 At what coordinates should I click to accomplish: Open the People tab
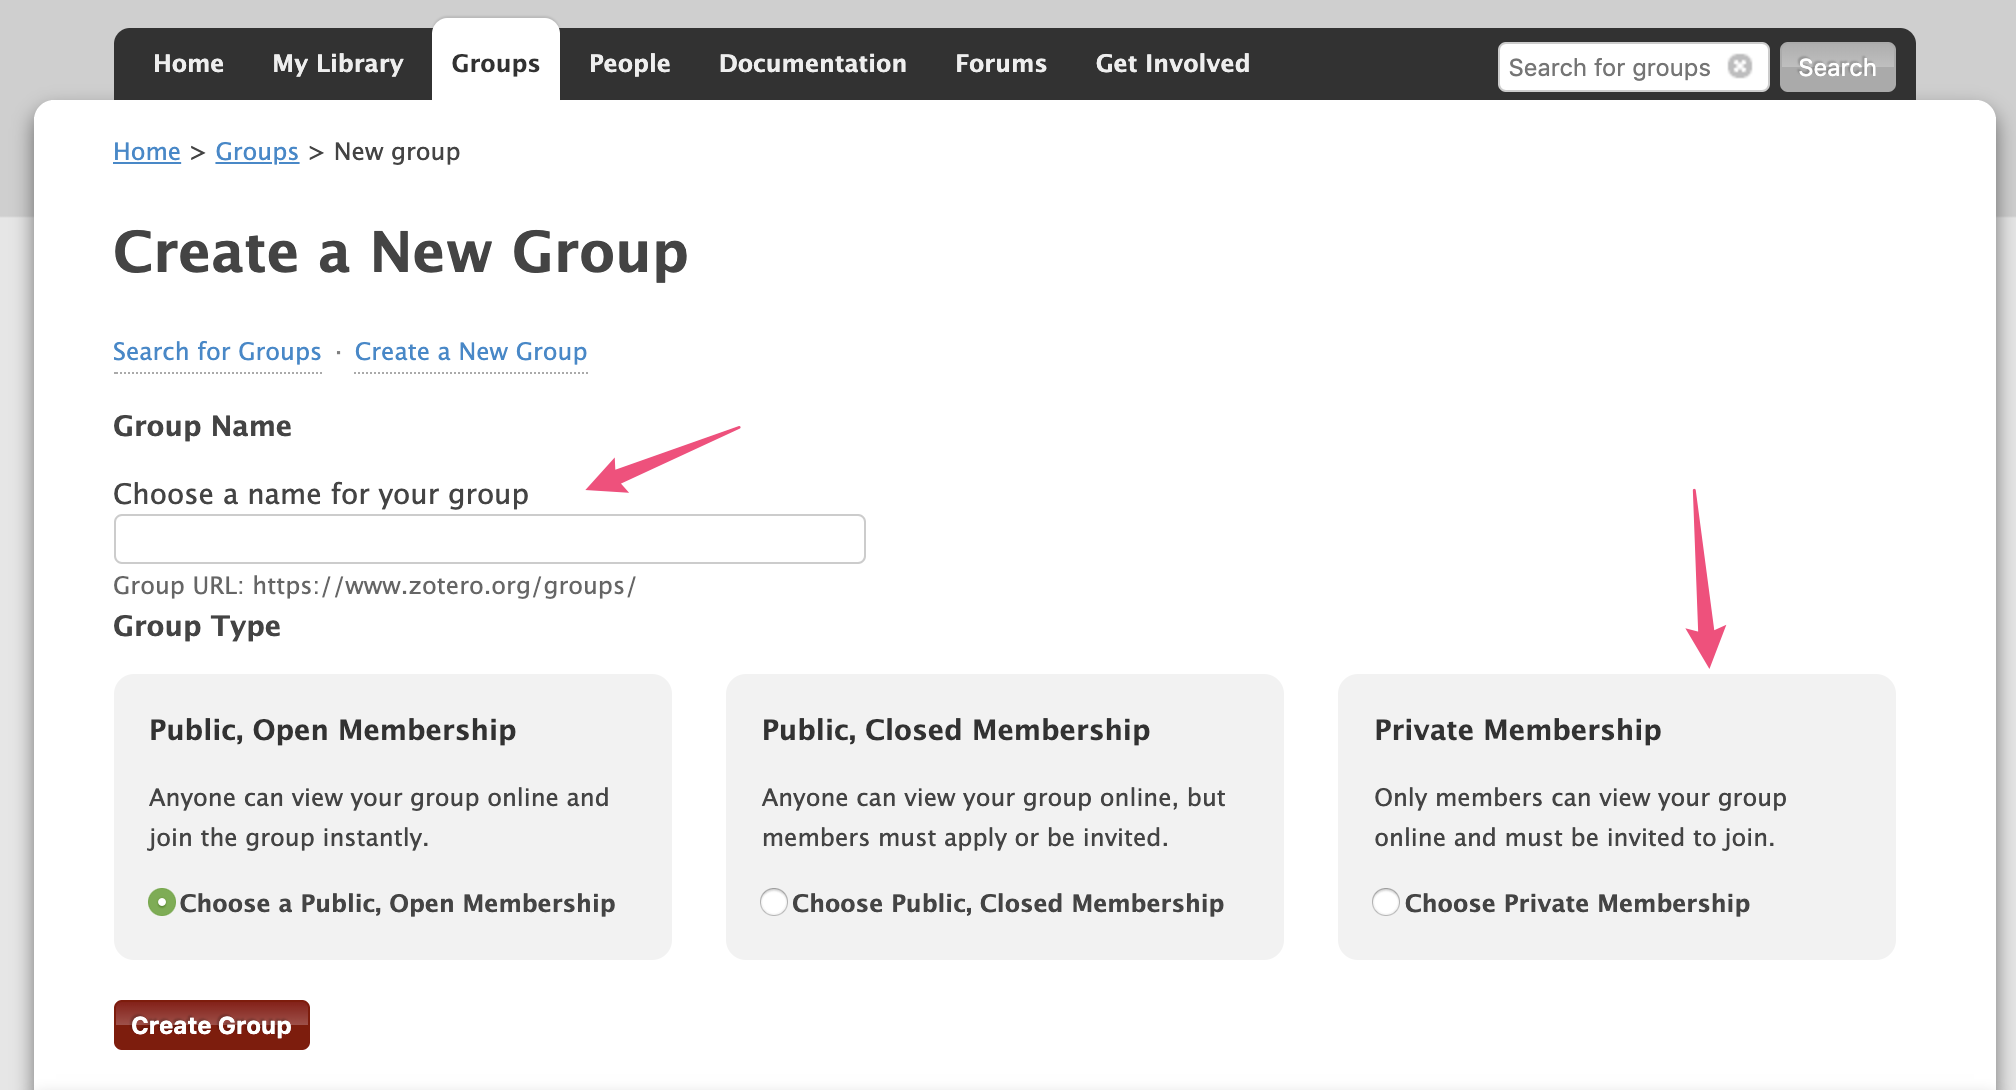pyautogui.click(x=629, y=64)
